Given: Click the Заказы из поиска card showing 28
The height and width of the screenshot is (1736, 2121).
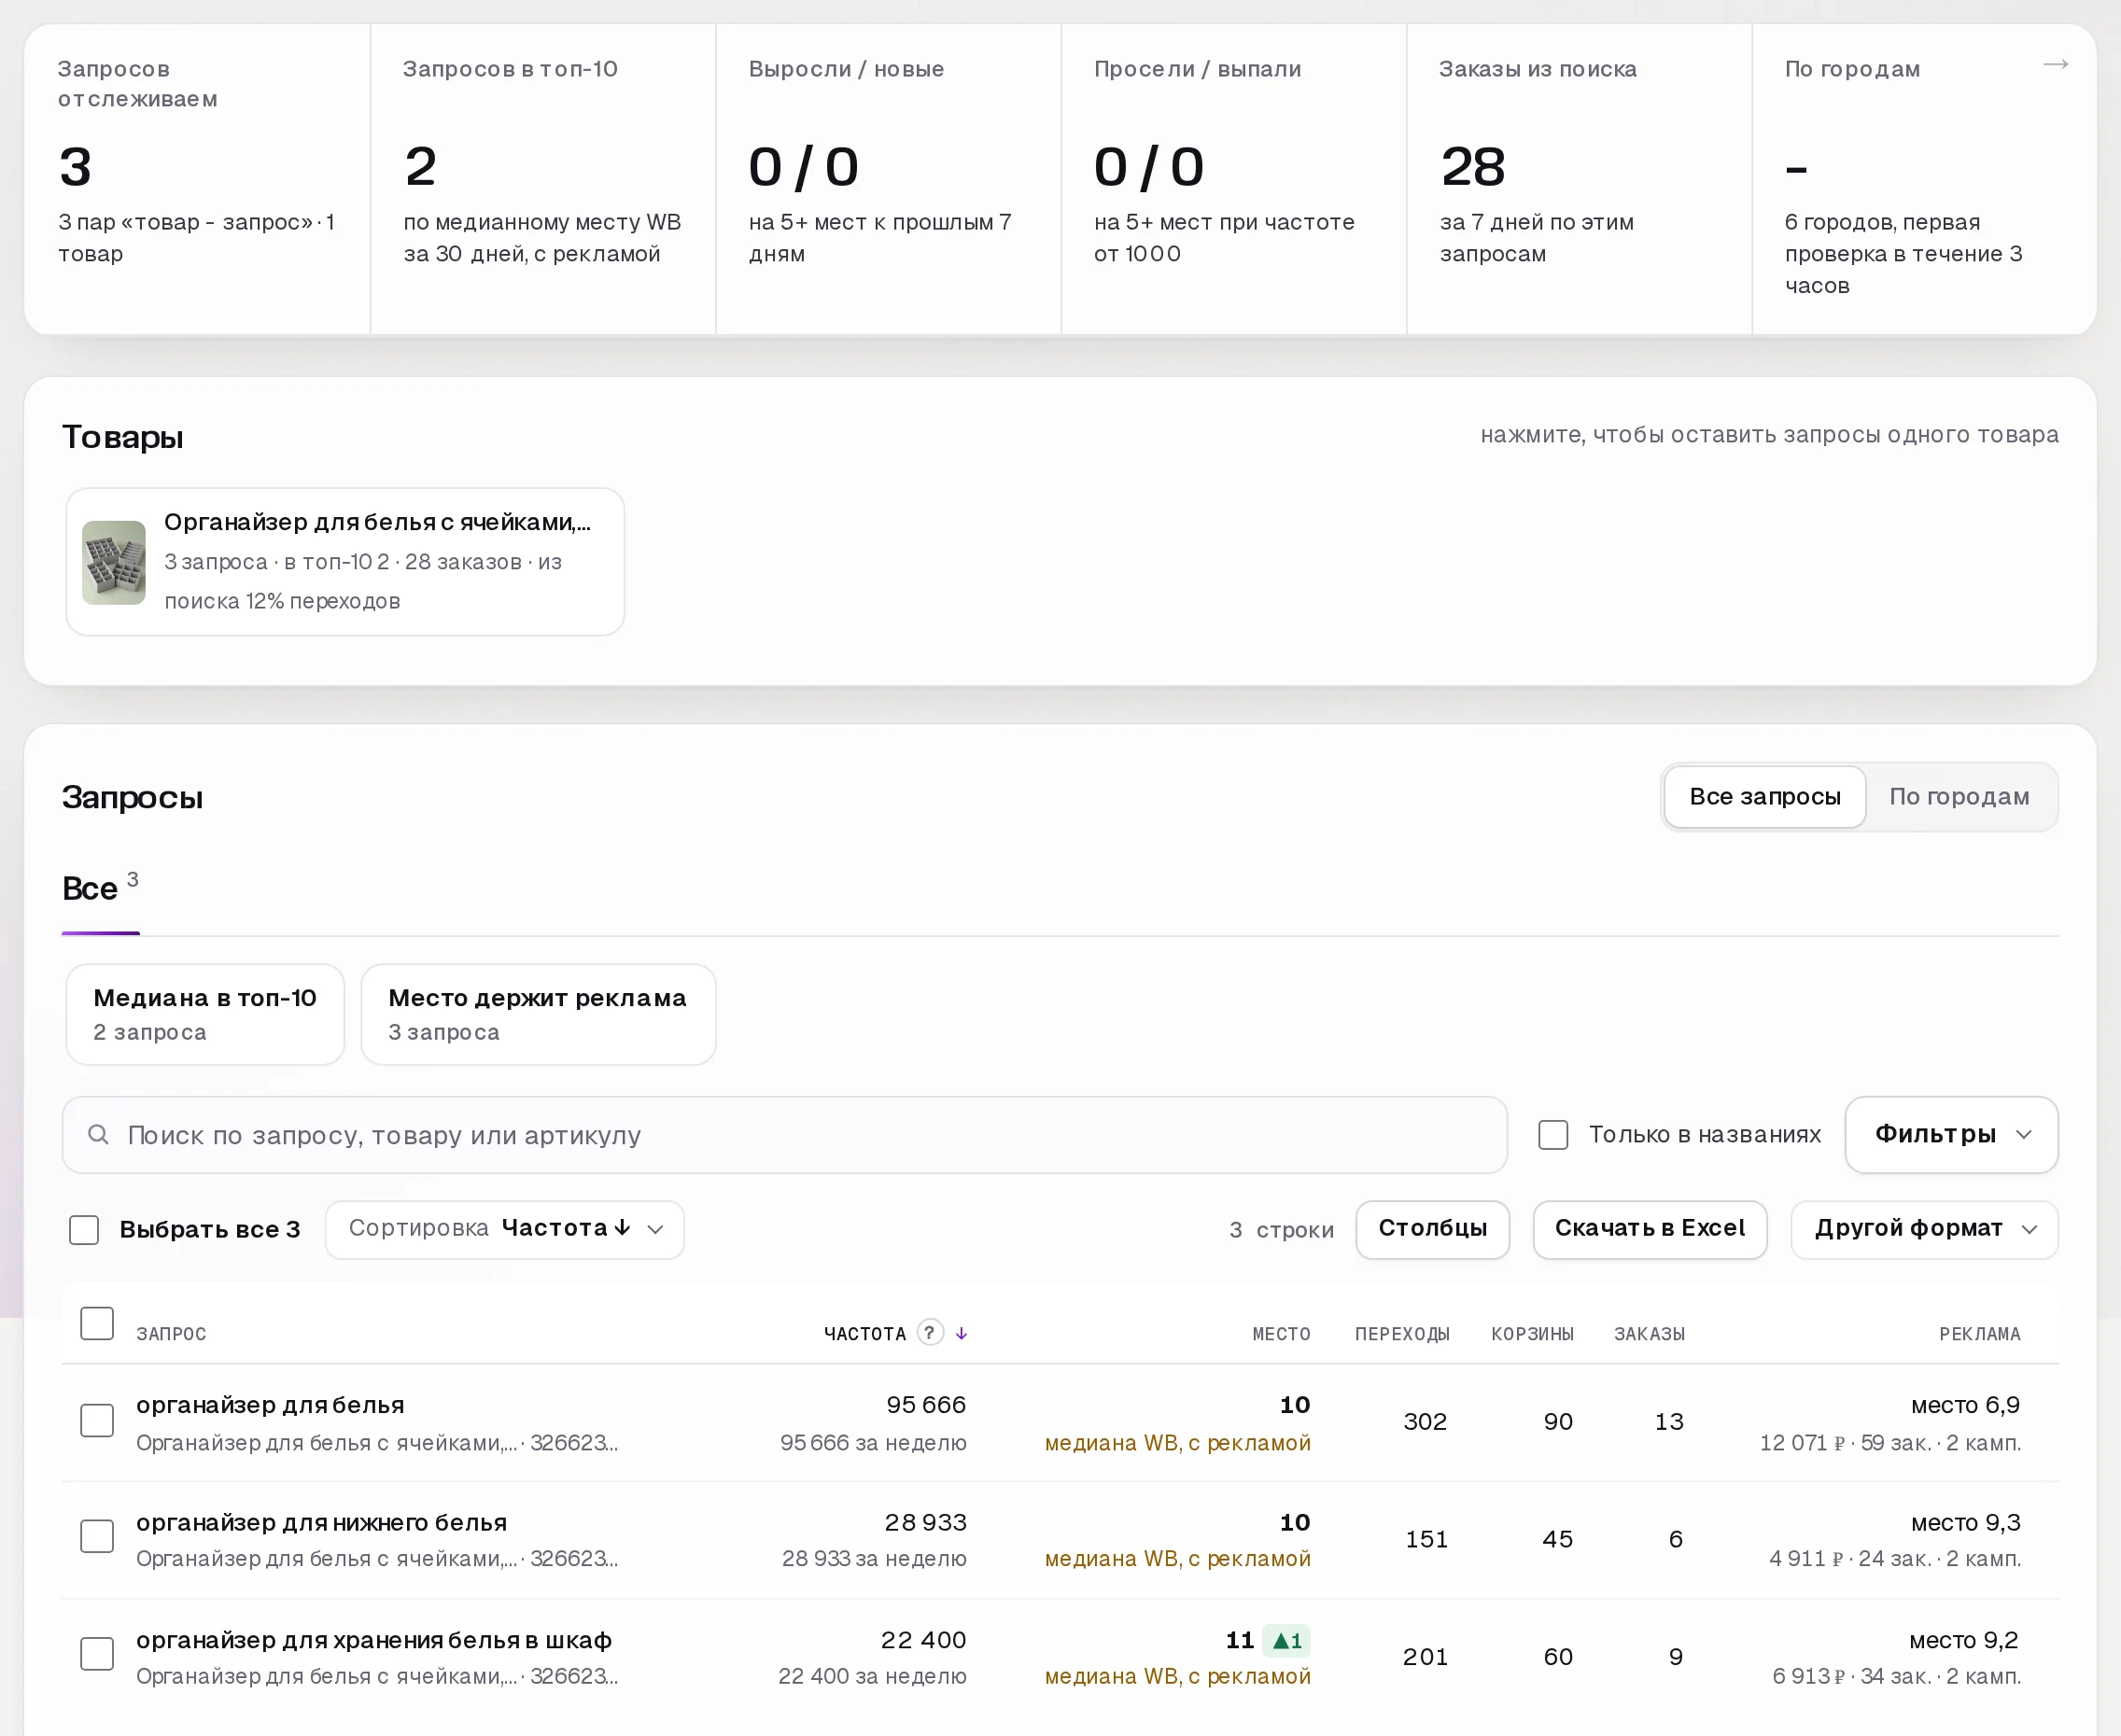Looking at the screenshot, I should [1579, 180].
